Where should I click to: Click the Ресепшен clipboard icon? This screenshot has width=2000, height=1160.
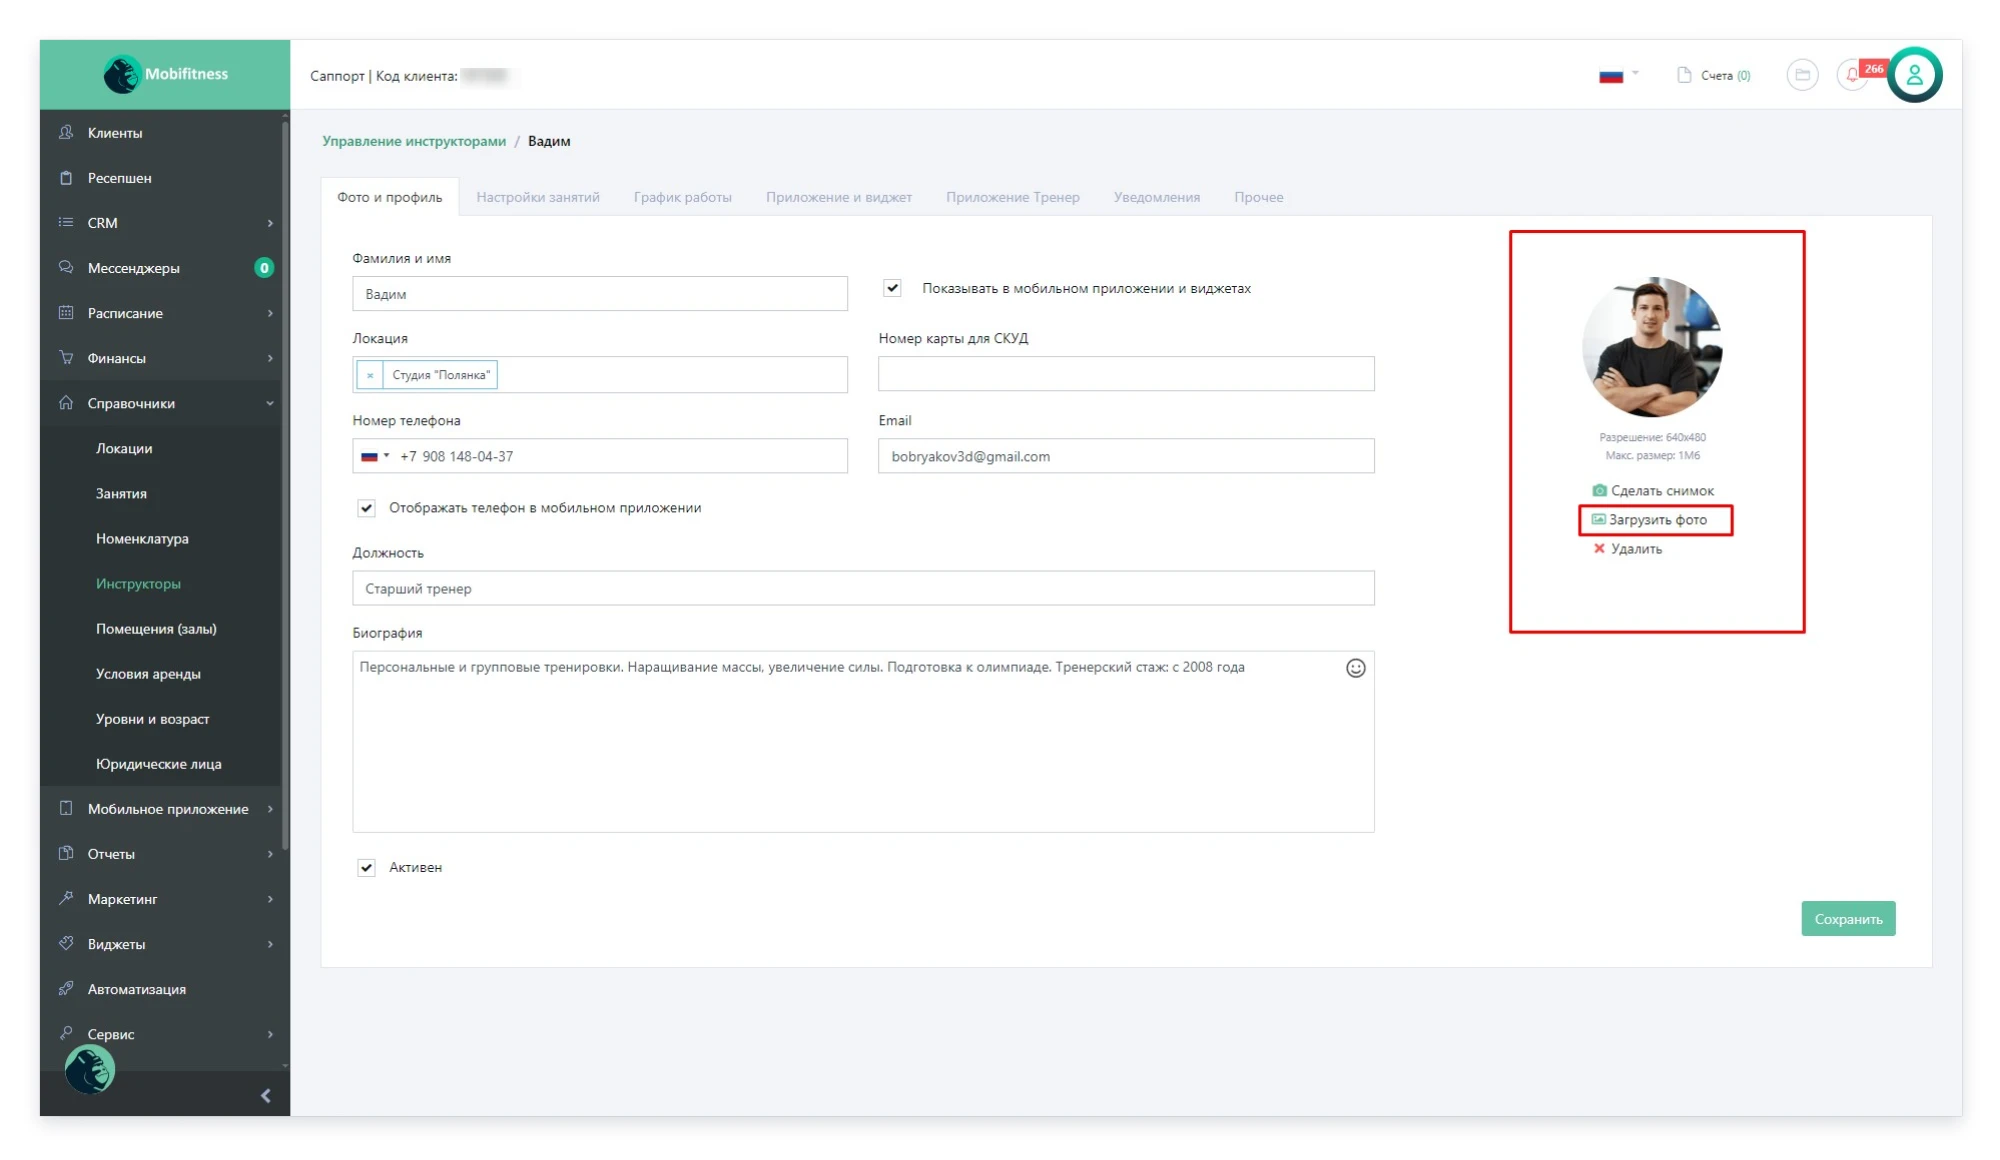pos(66,178)
